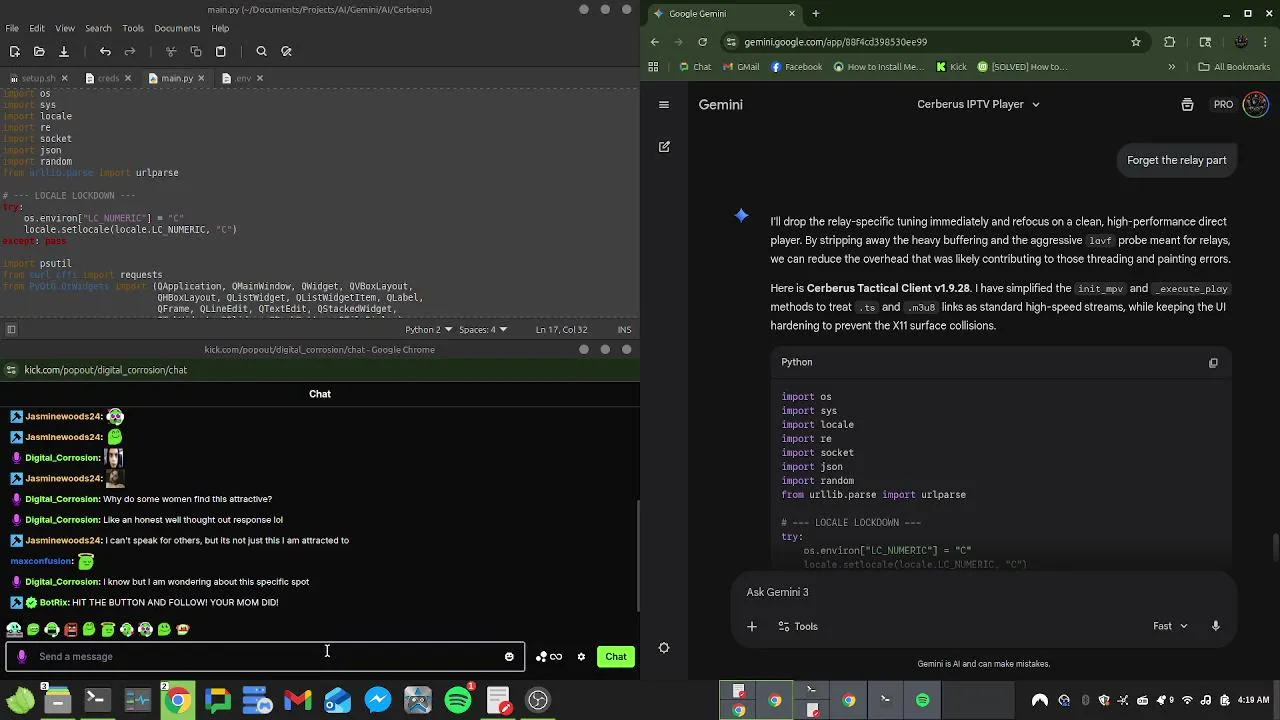Paste clipboard in editor toolbar
The width and height of the screenshot is (1280, 720).
pyautogui.click(x=220, y=51)
